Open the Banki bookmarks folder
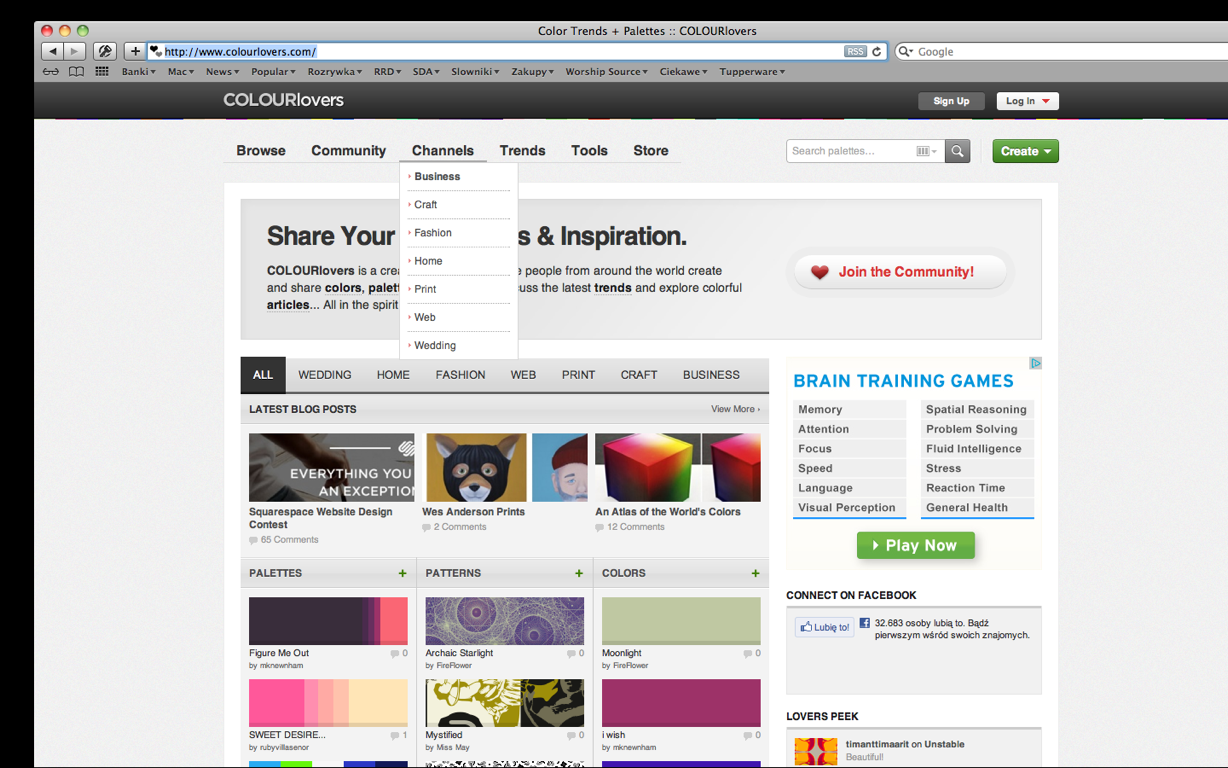This screenshot has width=1228, height=768. click(x=139, y=72)
